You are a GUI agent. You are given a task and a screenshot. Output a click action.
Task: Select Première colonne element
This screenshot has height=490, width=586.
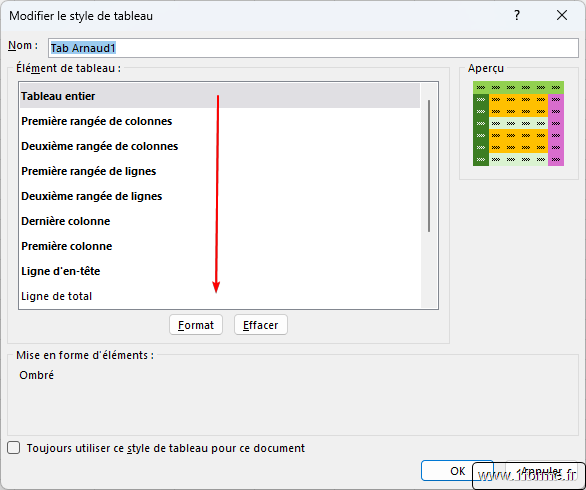(220, 246)
